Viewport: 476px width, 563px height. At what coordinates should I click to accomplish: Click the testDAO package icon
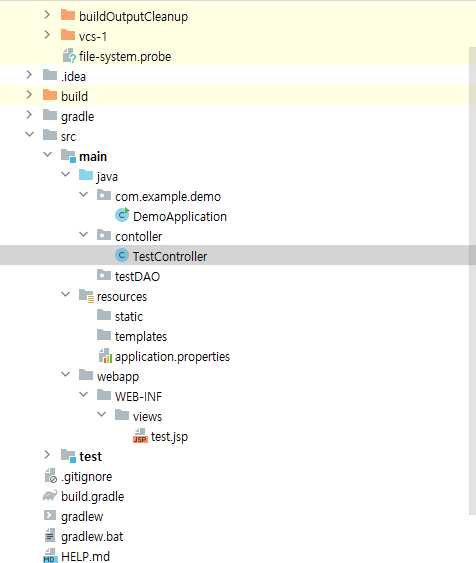coord(104,275)
